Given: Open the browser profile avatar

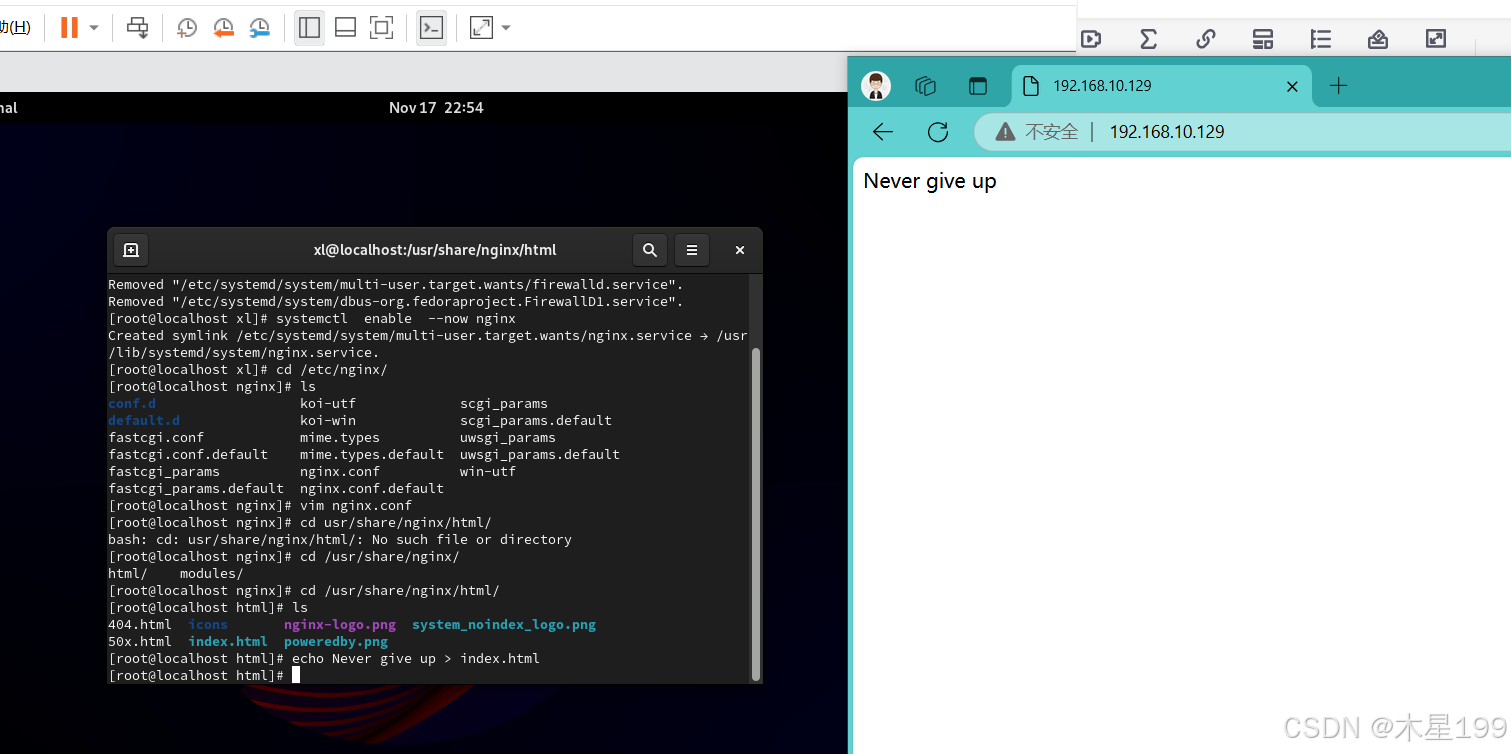Looking at the screenshot, I should 876,86.
